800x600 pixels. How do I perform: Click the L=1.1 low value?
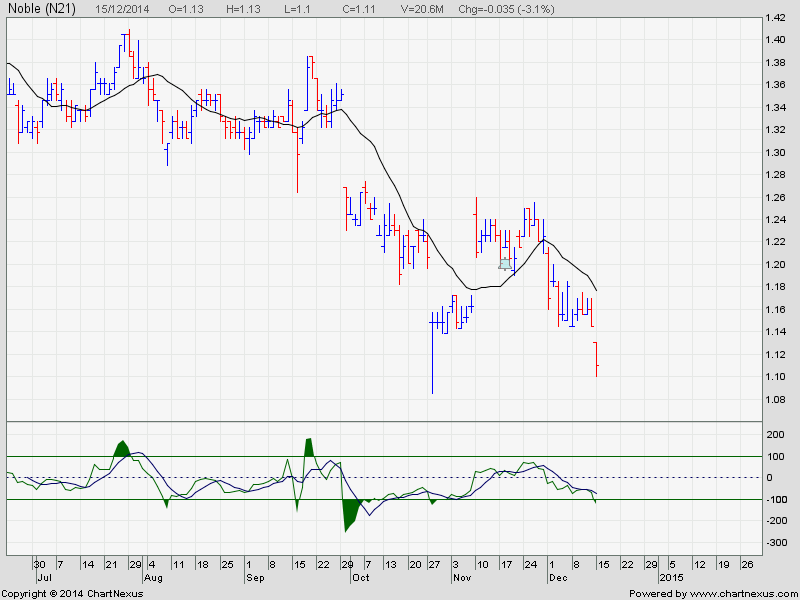click(295, 9)
